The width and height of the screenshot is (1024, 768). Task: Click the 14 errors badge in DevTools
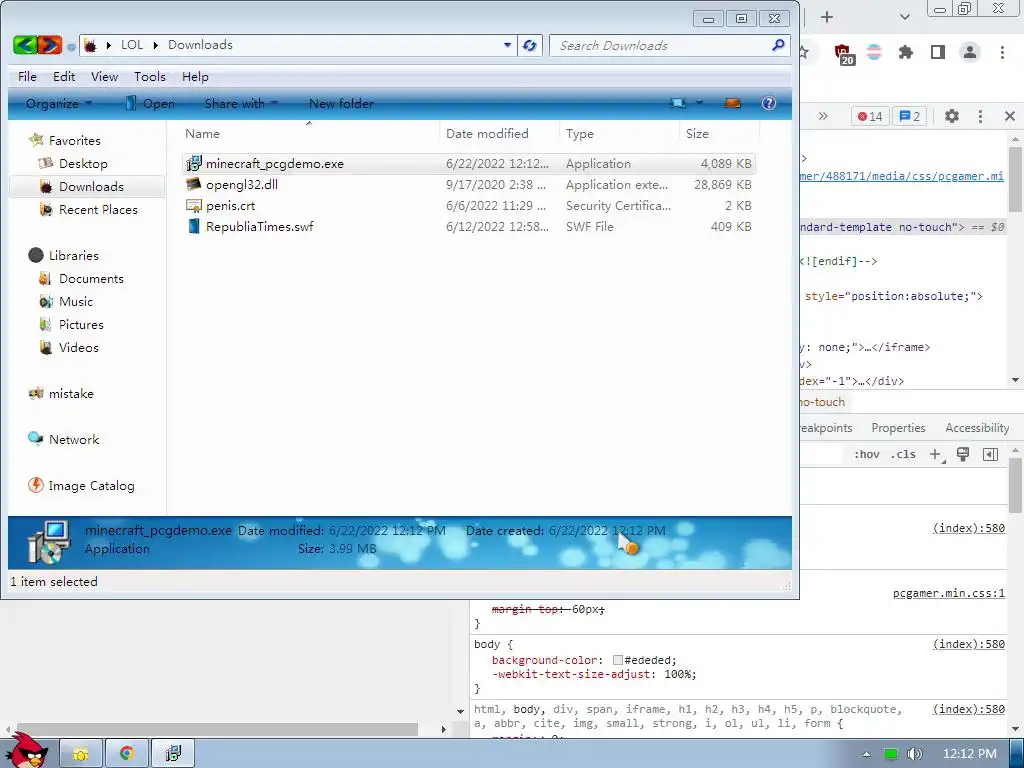coord(870,116)
